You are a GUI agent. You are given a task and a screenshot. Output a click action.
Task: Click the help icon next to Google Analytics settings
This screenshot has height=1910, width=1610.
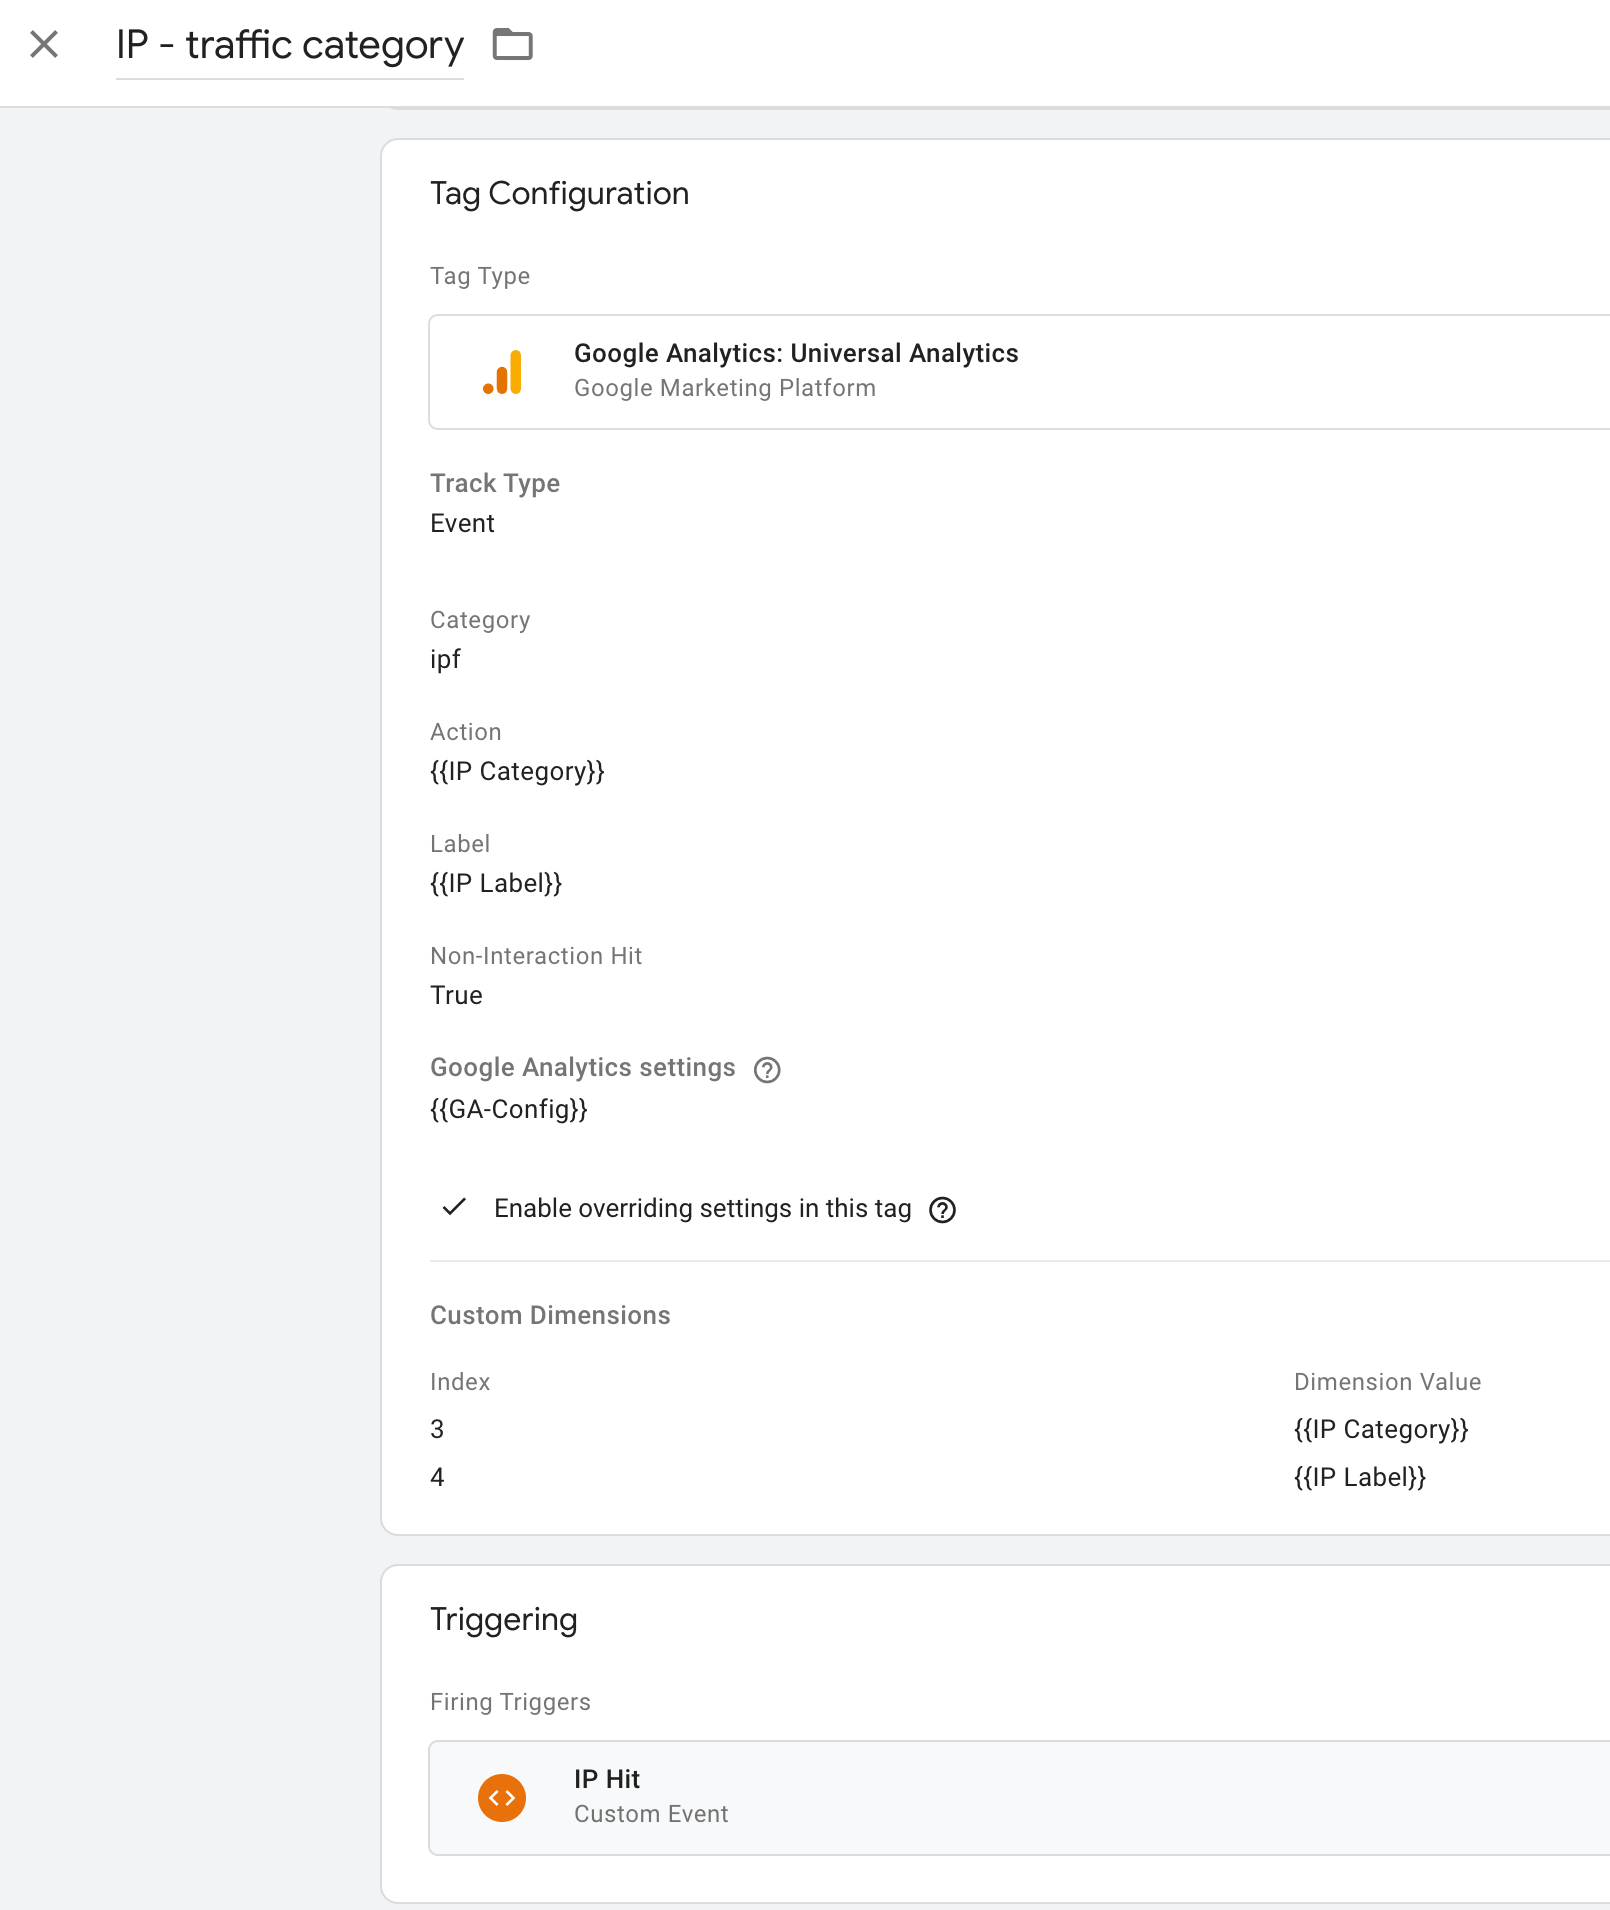(x=767, y=1070)
